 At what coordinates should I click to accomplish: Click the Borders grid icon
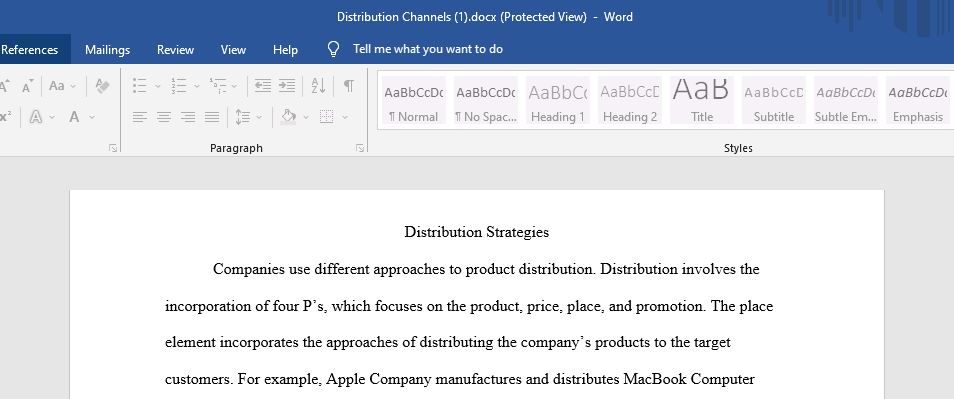pos(327,117)
